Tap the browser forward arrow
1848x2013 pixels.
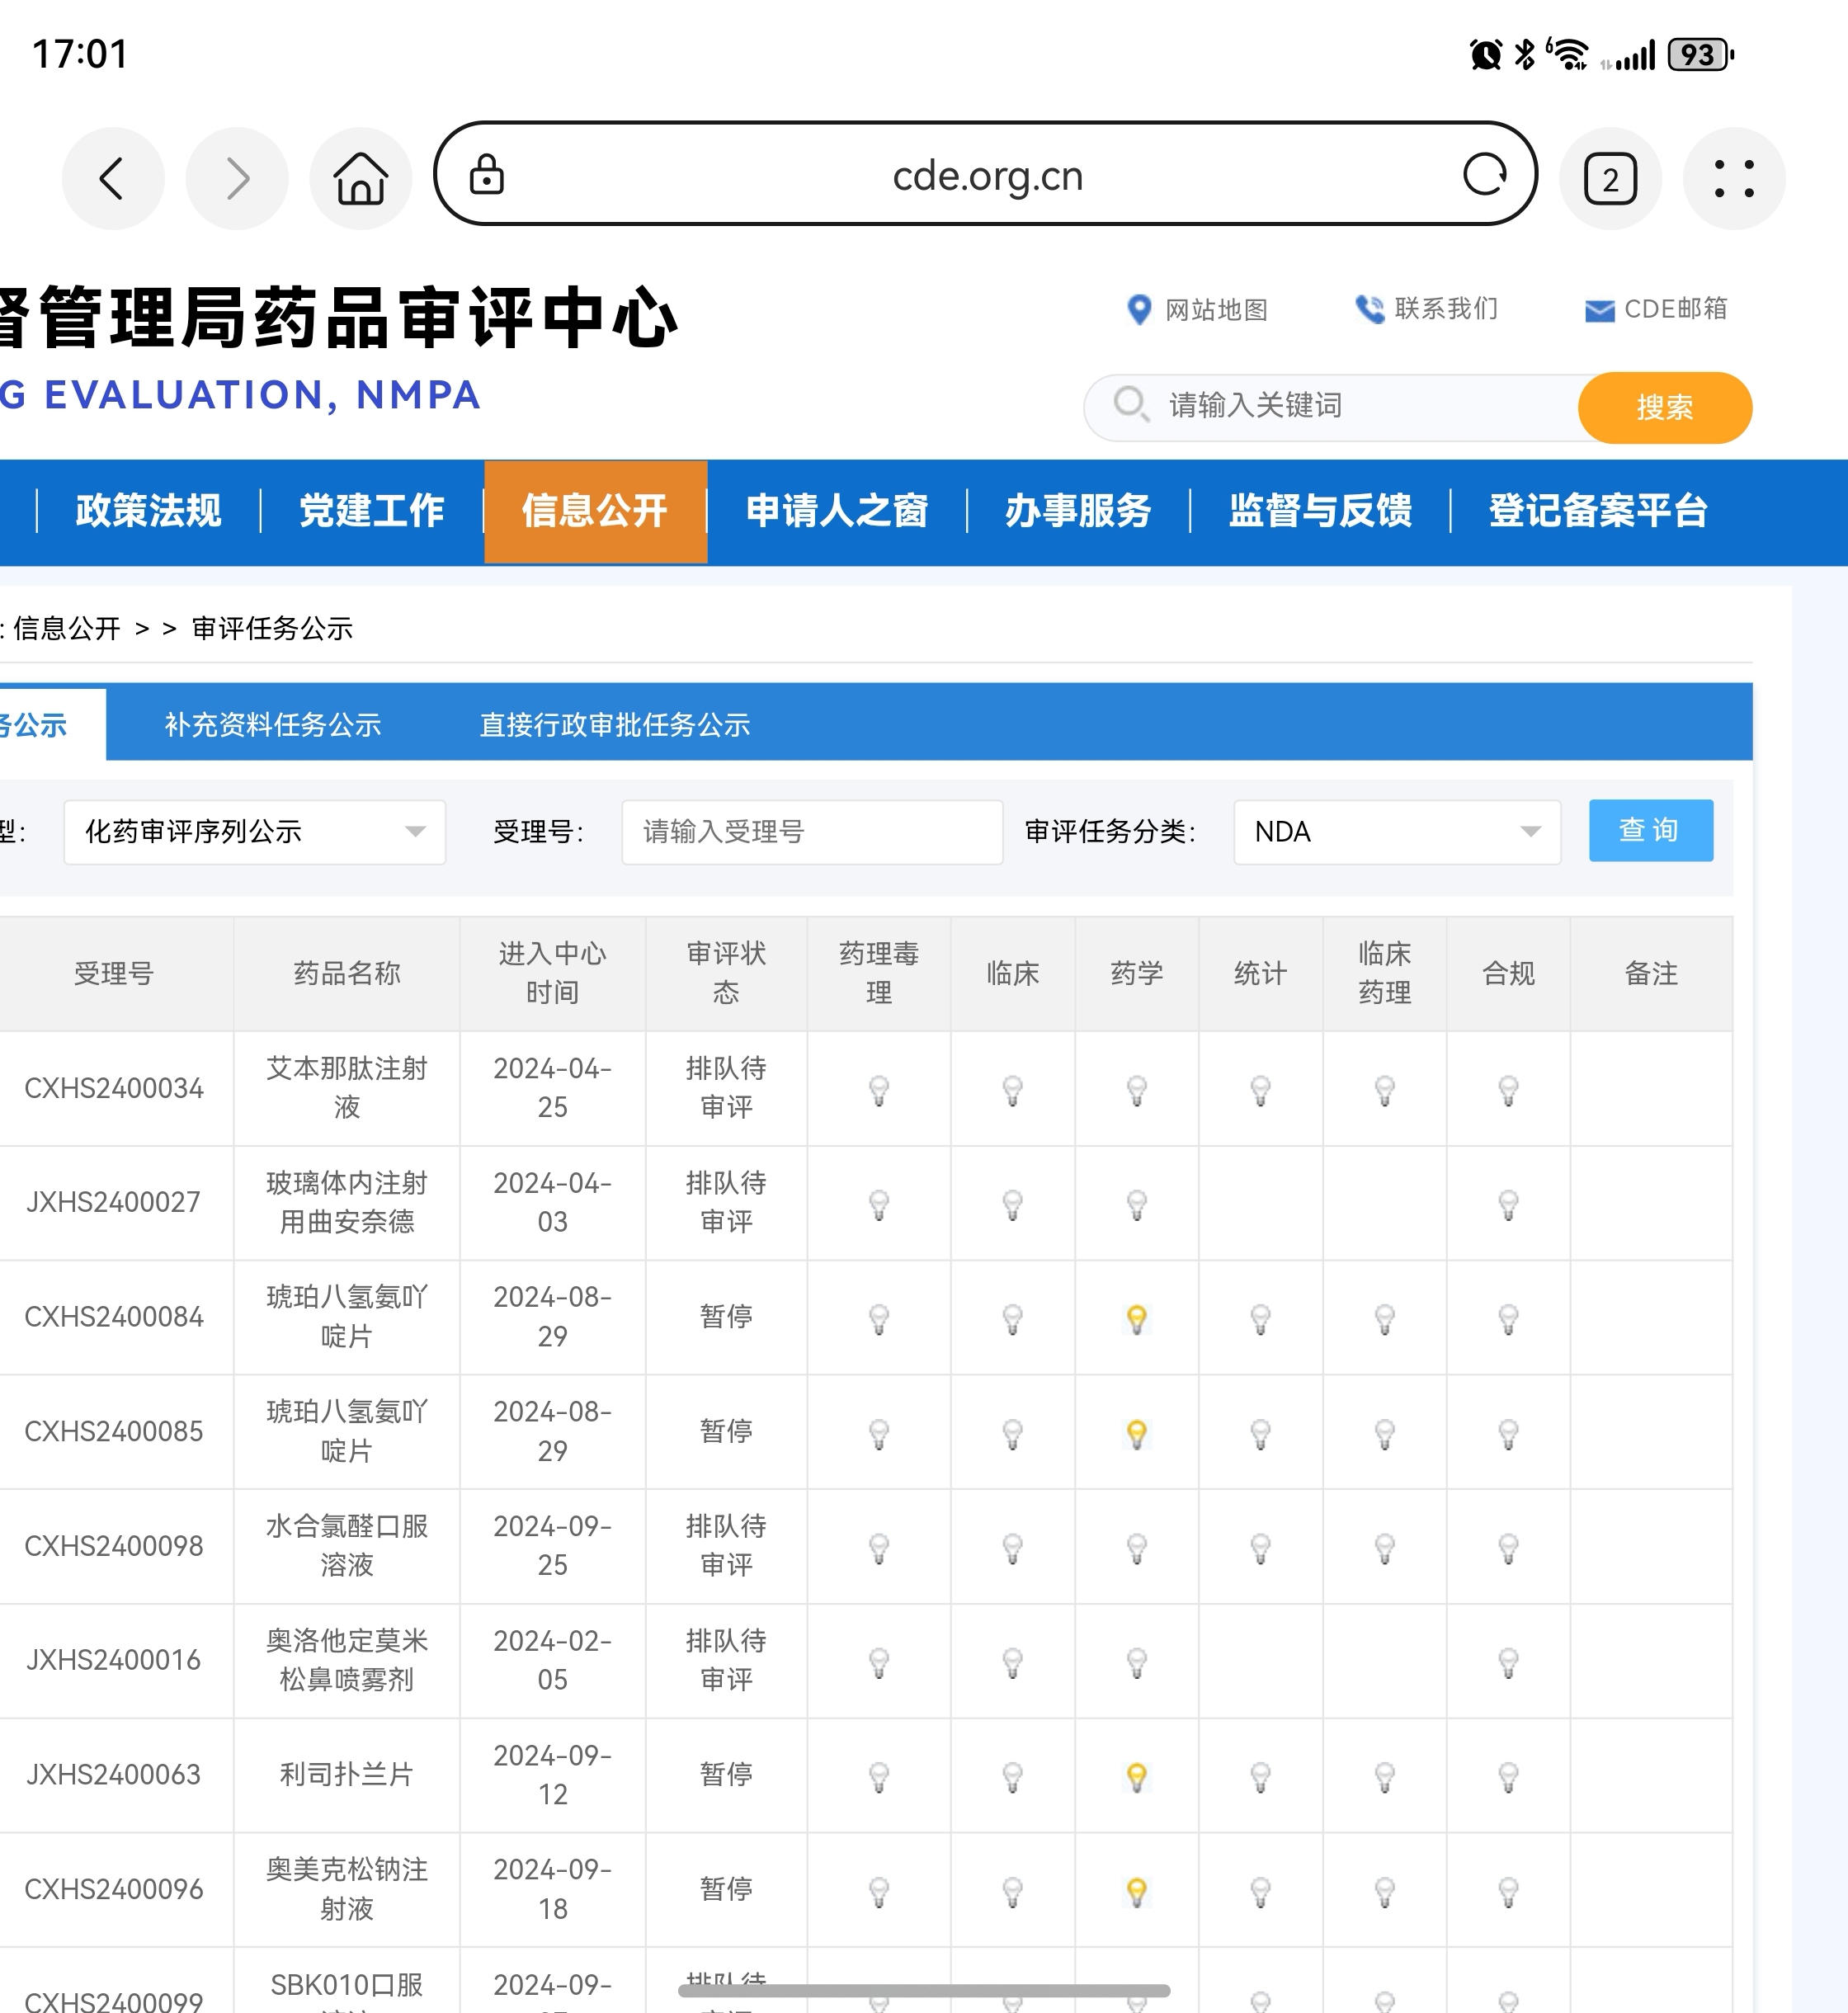237,179
